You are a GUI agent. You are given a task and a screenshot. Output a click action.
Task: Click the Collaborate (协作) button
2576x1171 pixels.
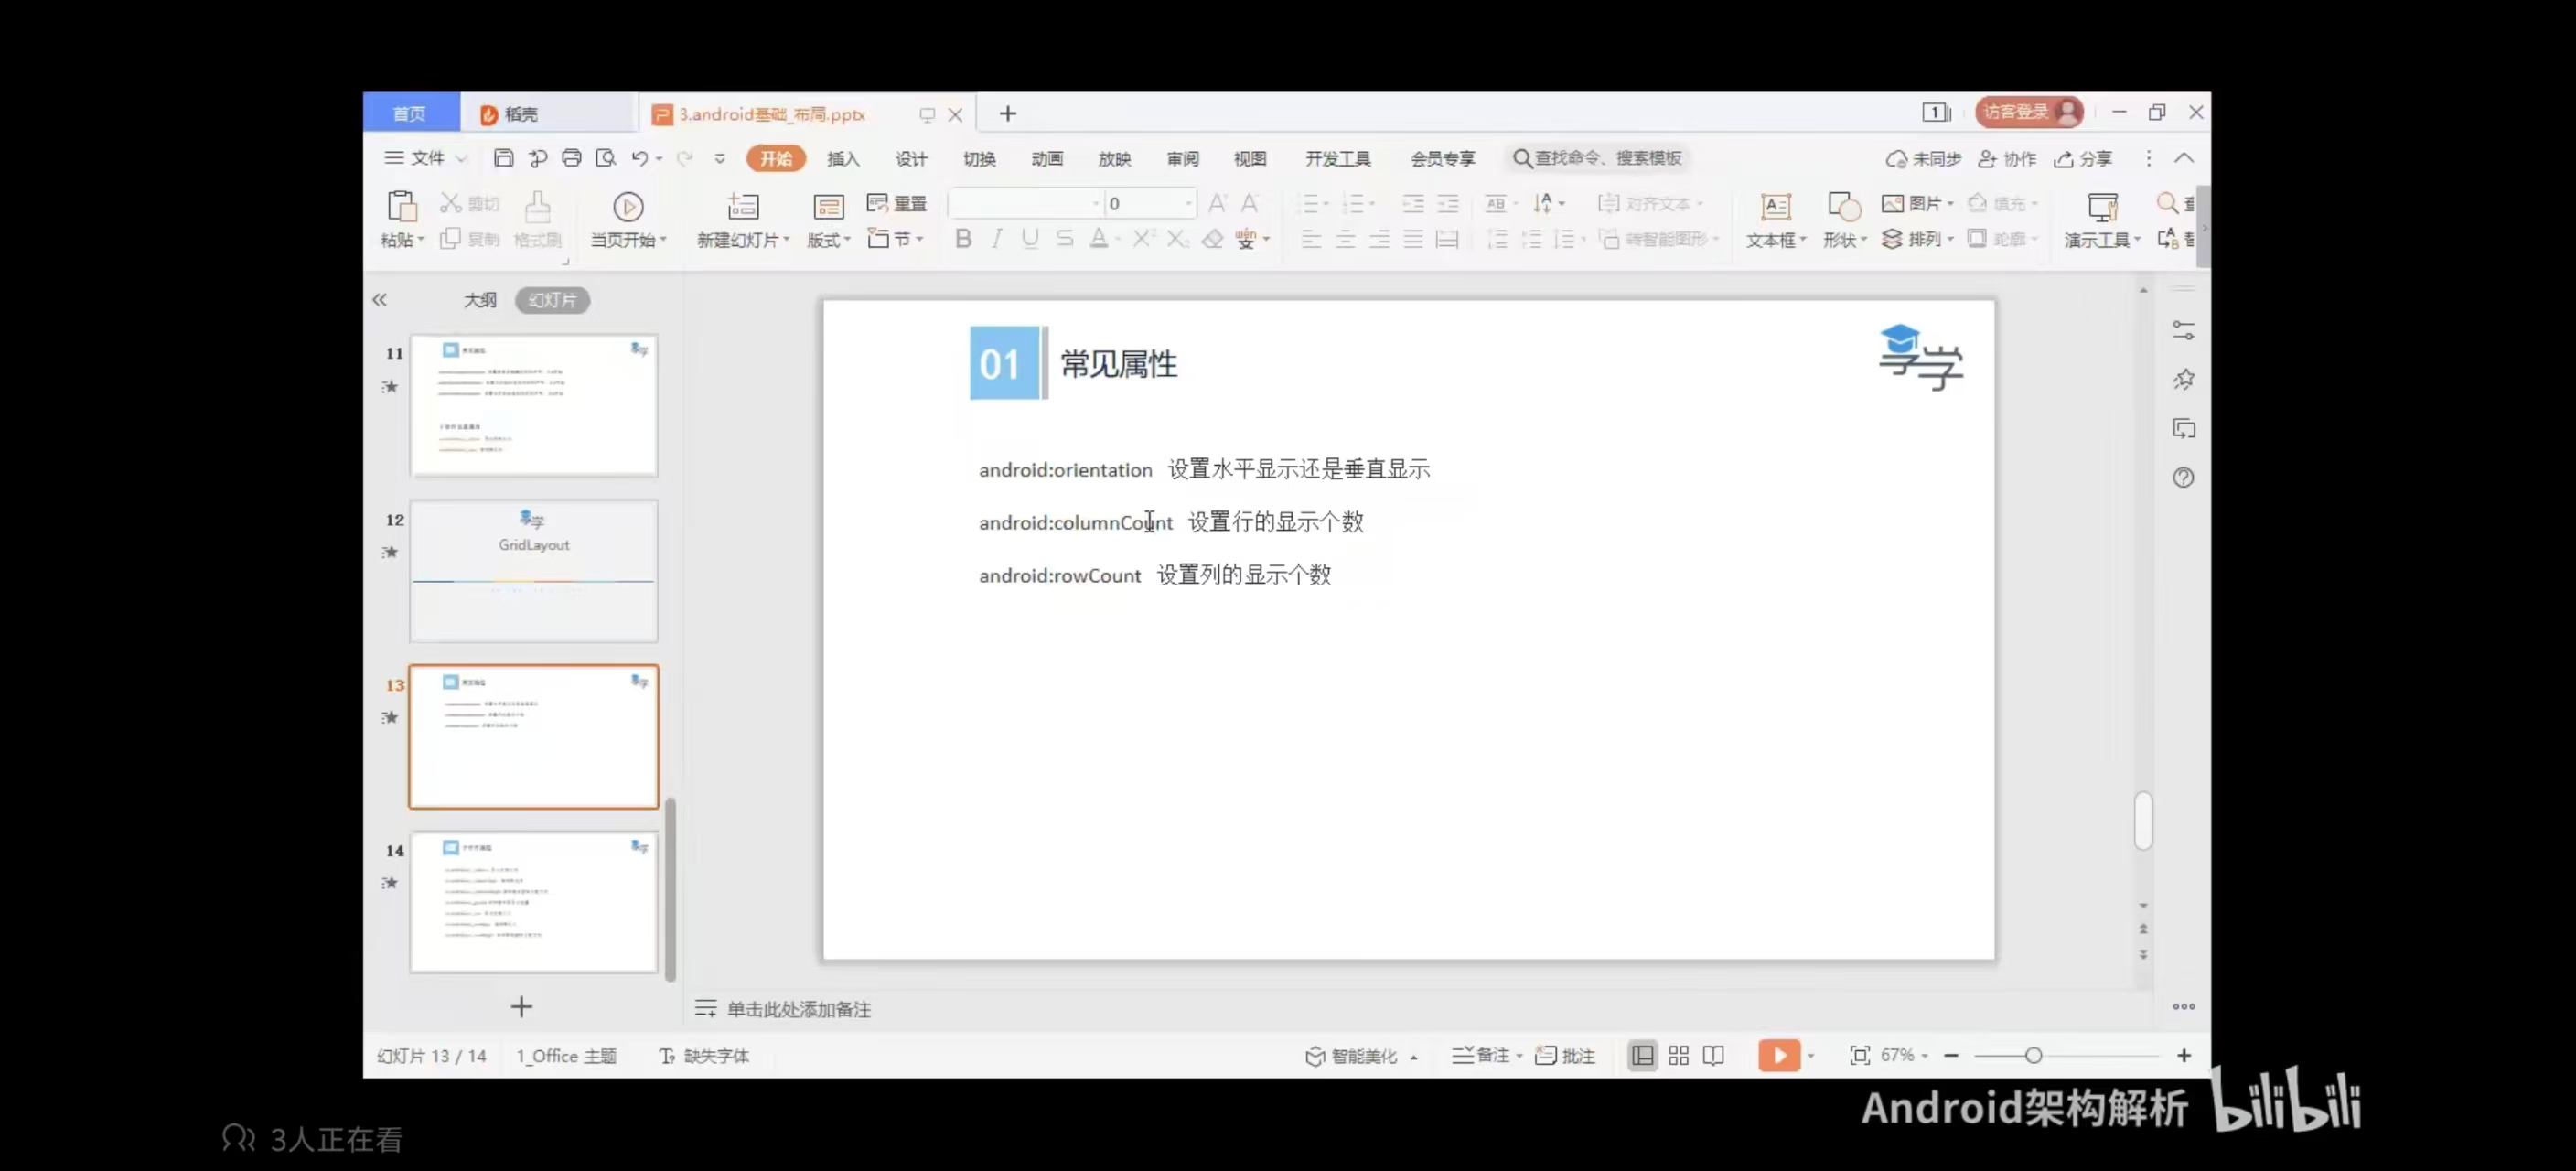tap(2007, 158)
